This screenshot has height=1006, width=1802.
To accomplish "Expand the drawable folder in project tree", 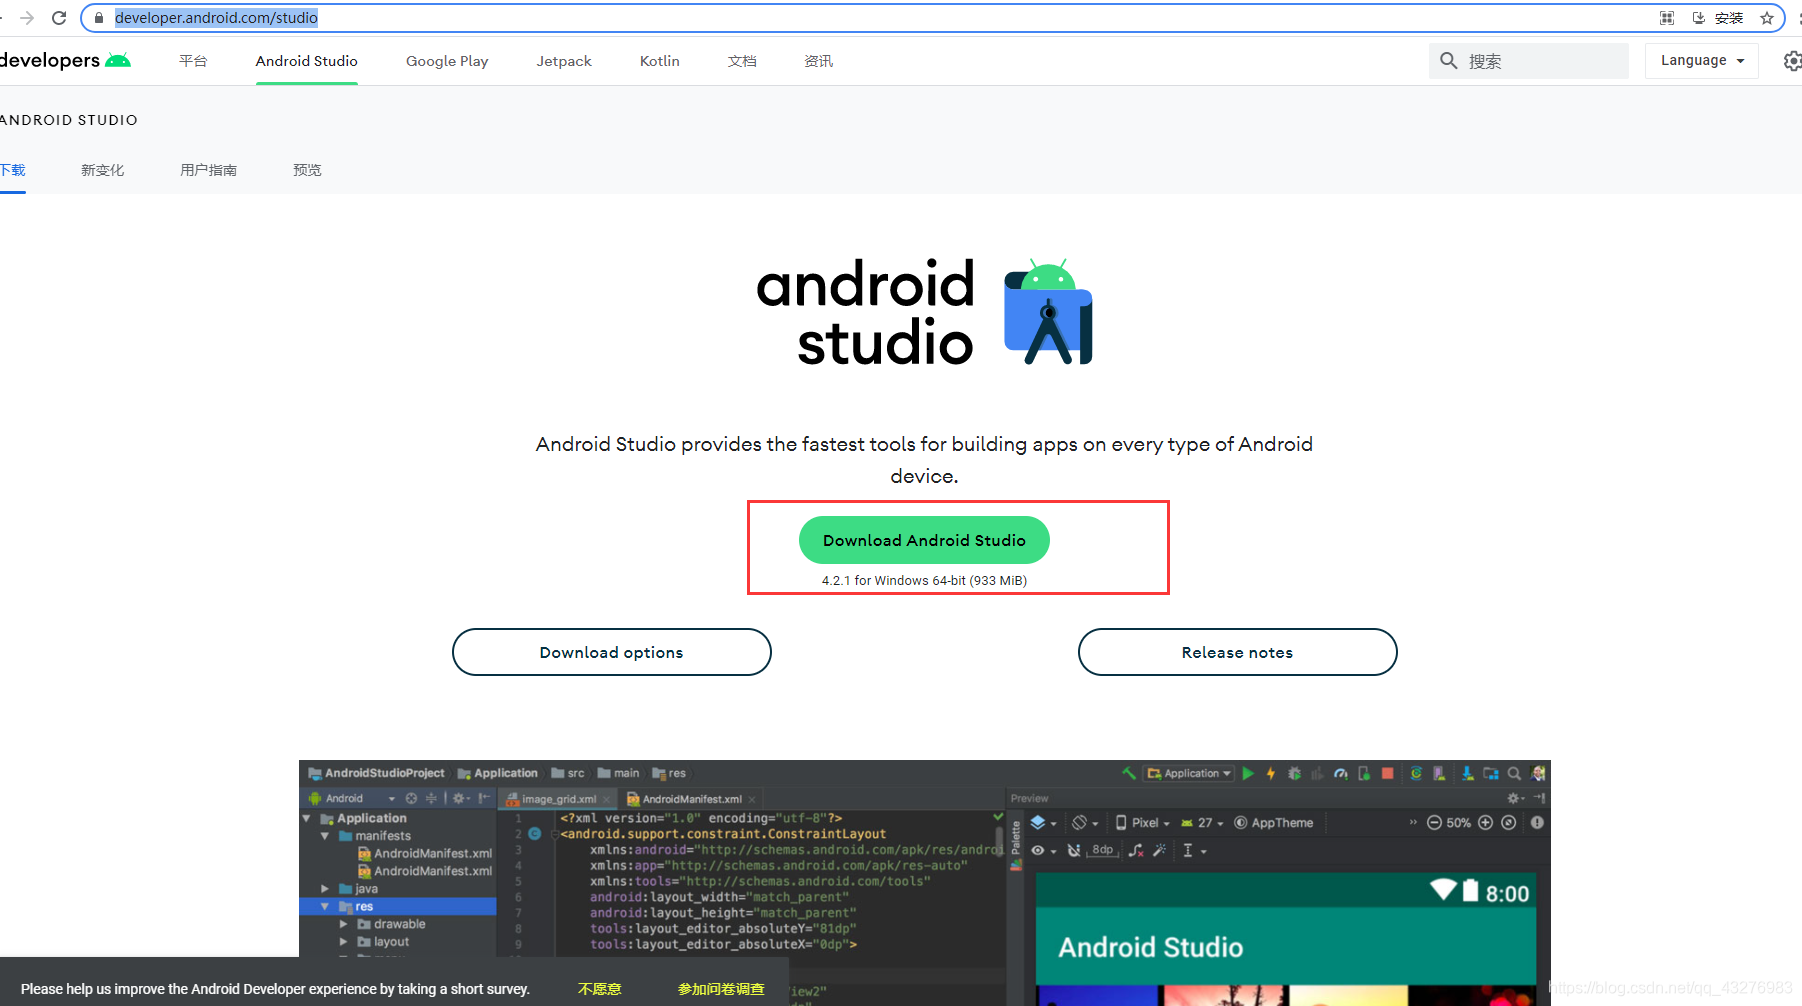I will tap(343, 924).
